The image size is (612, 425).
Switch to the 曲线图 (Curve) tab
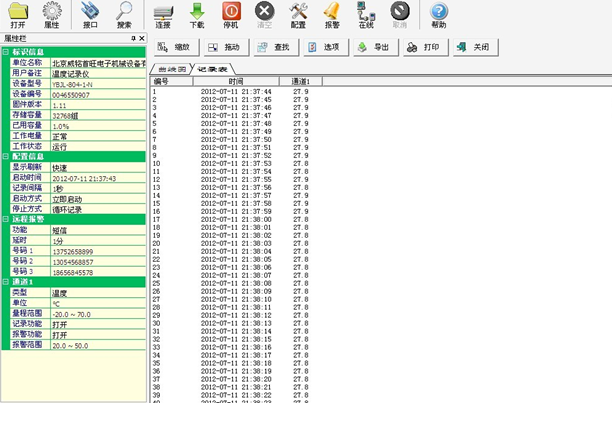click(171, 69)
